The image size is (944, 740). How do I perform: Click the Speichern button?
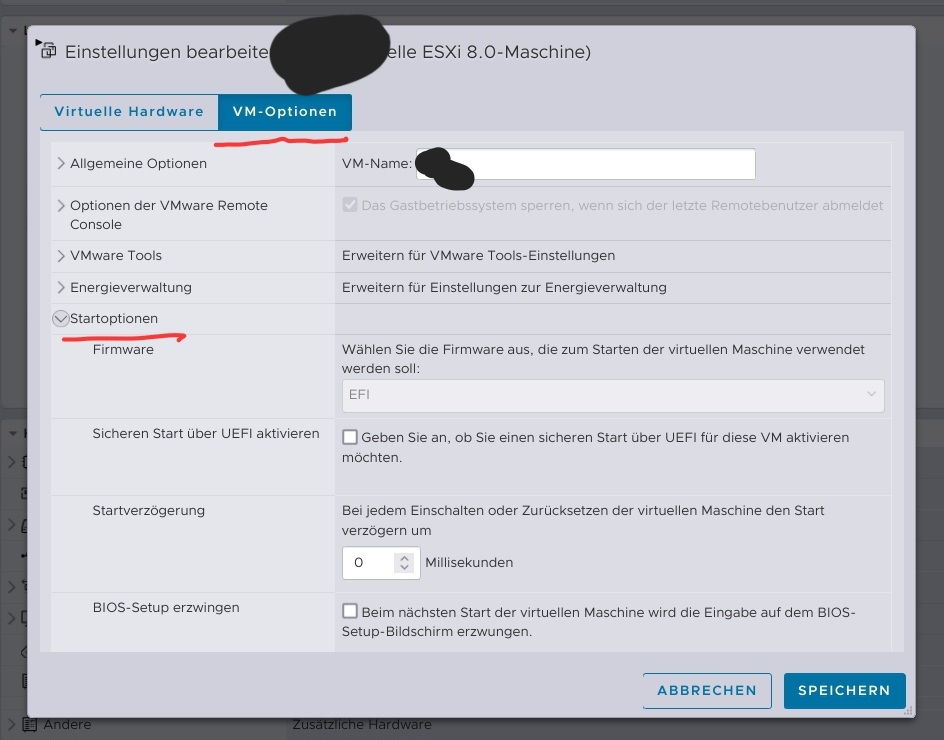click(844, 691)
